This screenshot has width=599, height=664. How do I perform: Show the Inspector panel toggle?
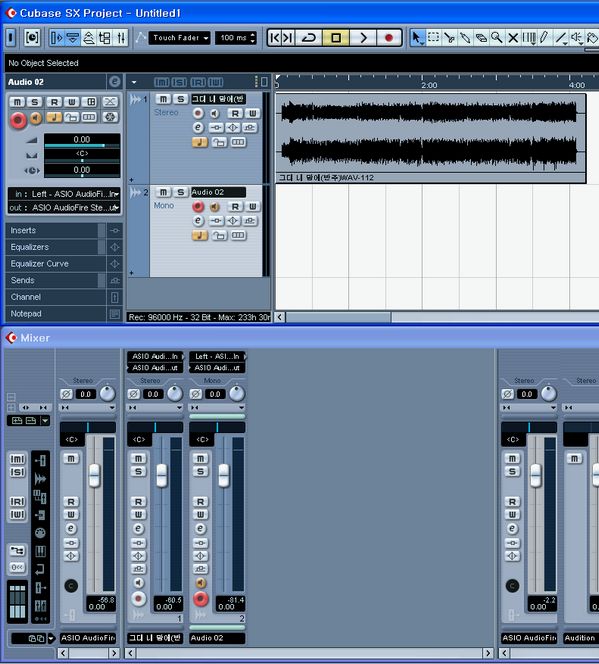56,38
